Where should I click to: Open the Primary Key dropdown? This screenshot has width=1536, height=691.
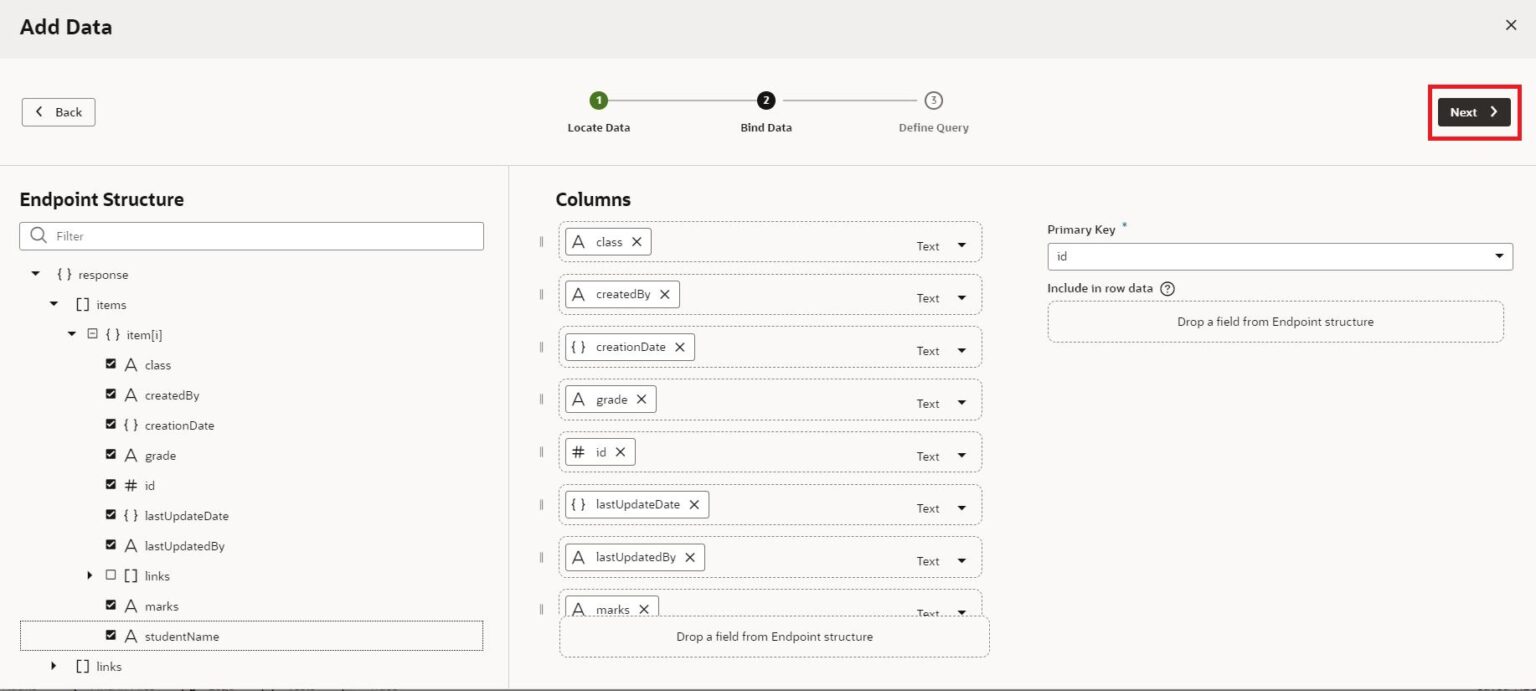(1499, 256)
